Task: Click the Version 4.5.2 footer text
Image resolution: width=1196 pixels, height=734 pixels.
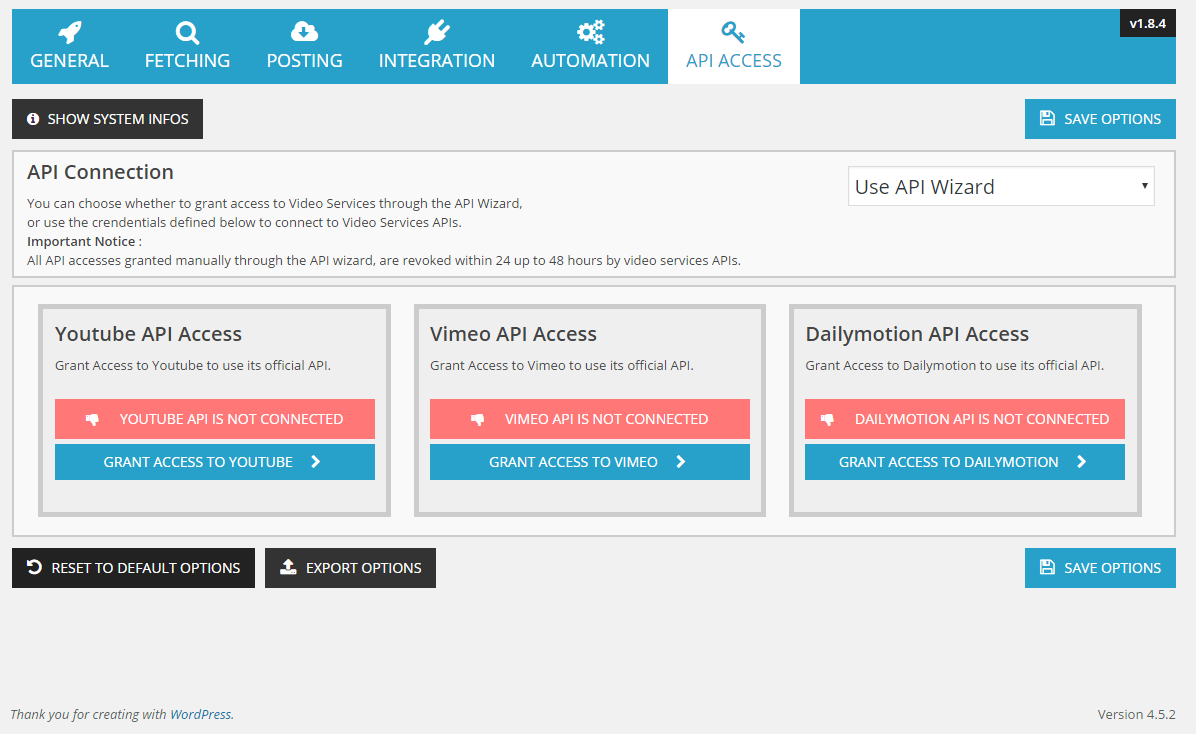Action: (1137, 714)
